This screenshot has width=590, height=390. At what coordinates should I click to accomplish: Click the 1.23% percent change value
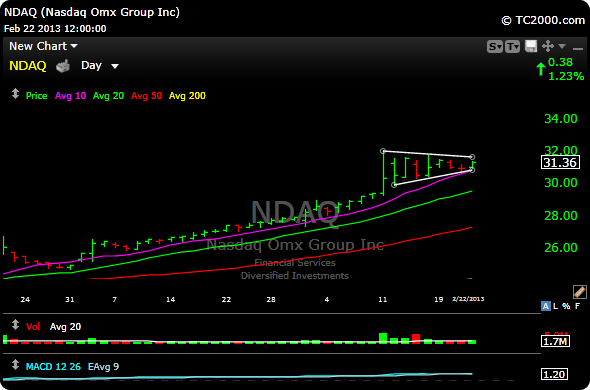[x=566, y=76]
